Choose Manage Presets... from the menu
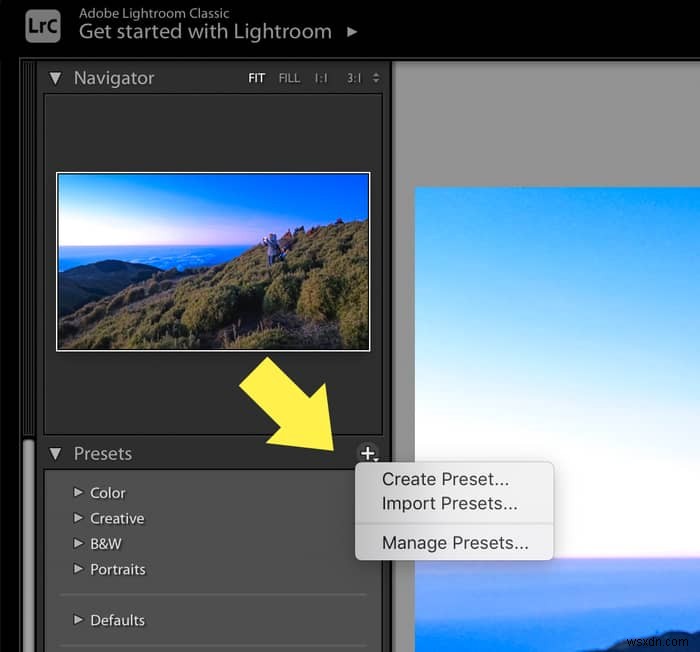Image resolution: width=700 pixels, height=652 pixels. tap(455, 543)
